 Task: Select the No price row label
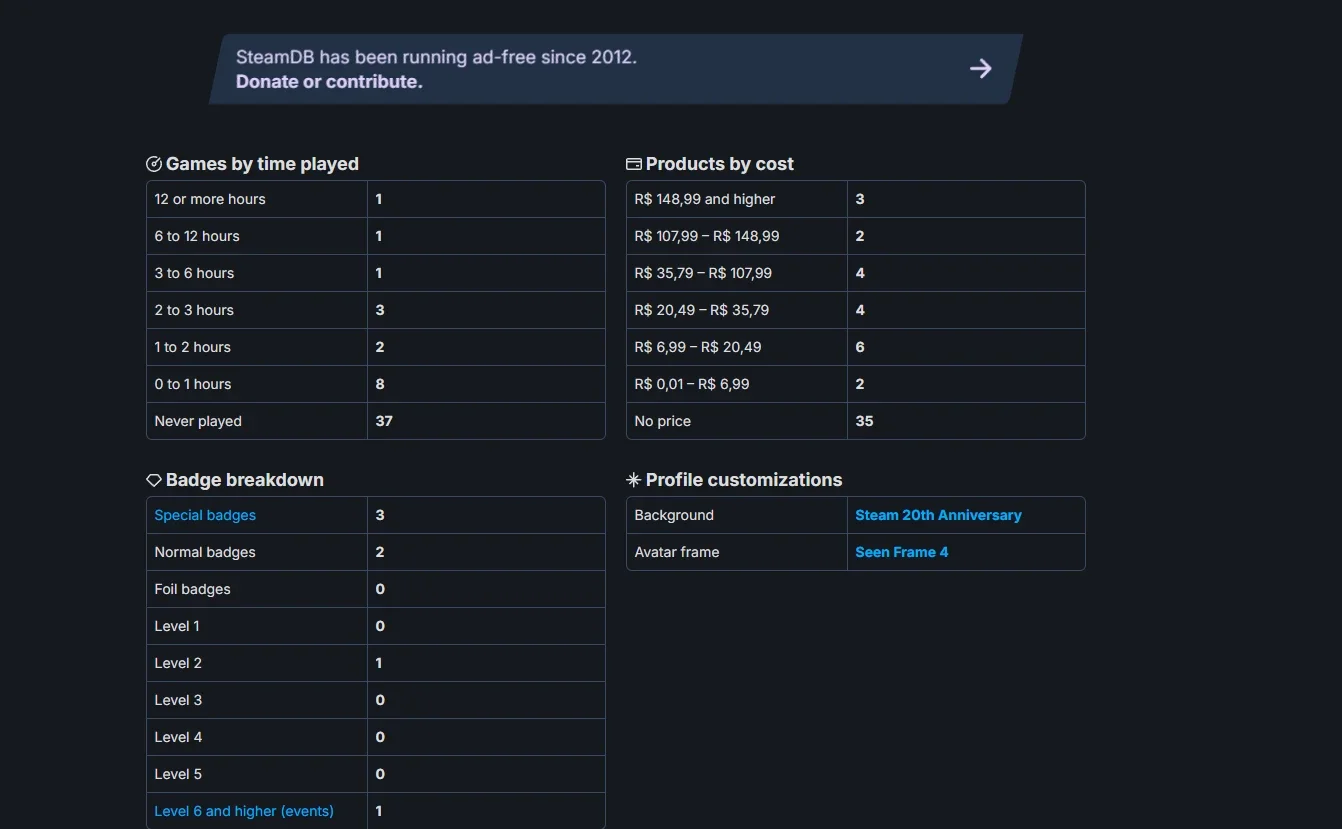point(662,421)
